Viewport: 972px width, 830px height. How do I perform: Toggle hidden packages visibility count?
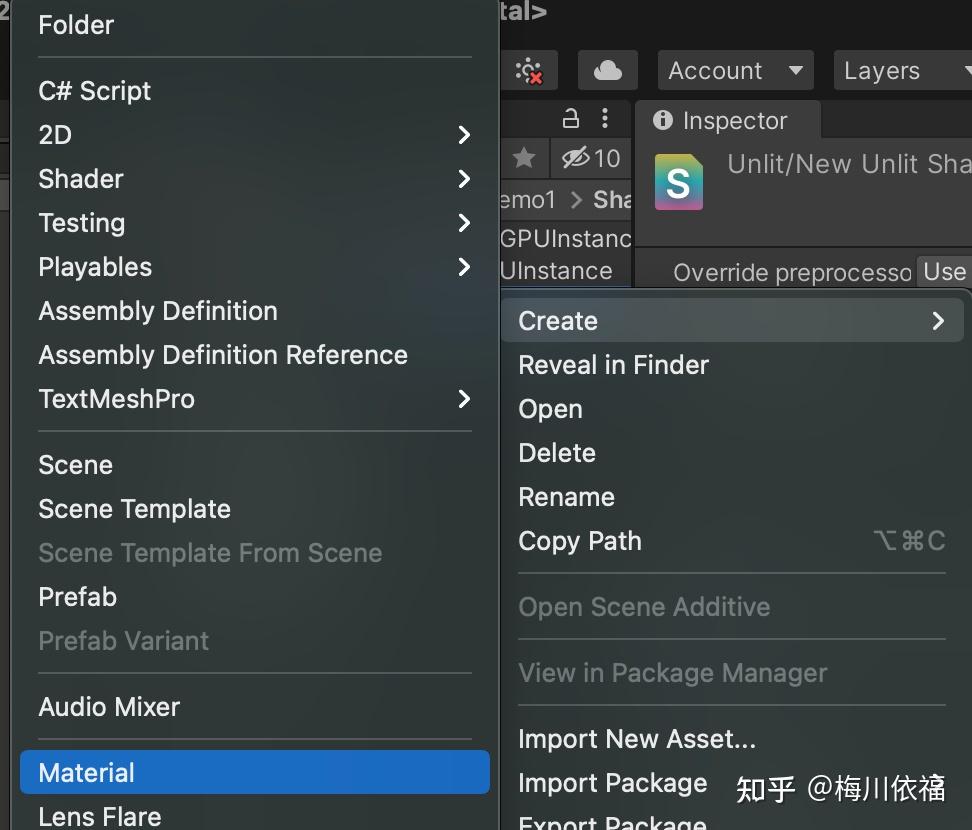click(x=590, y=158)
